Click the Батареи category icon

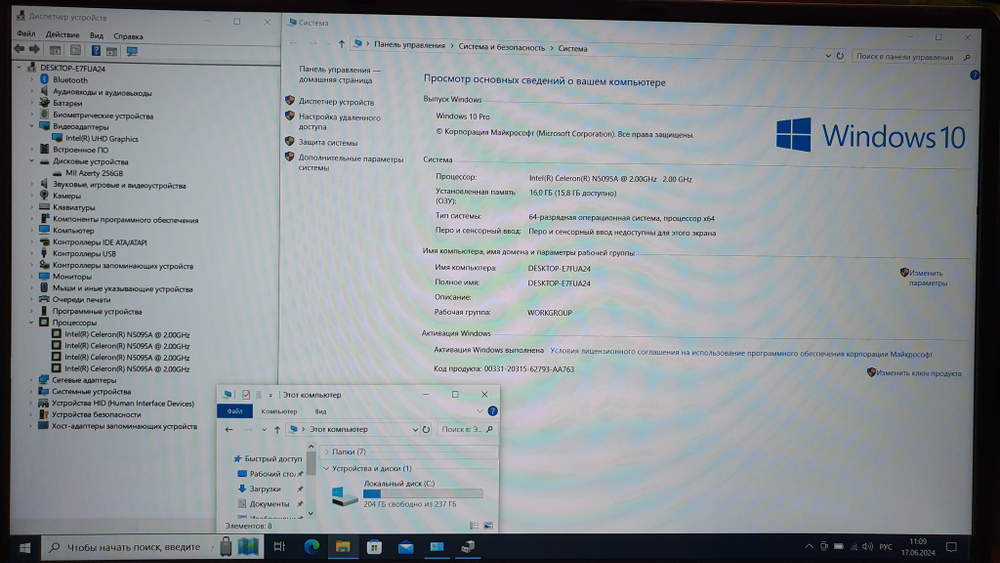point(44,103)
